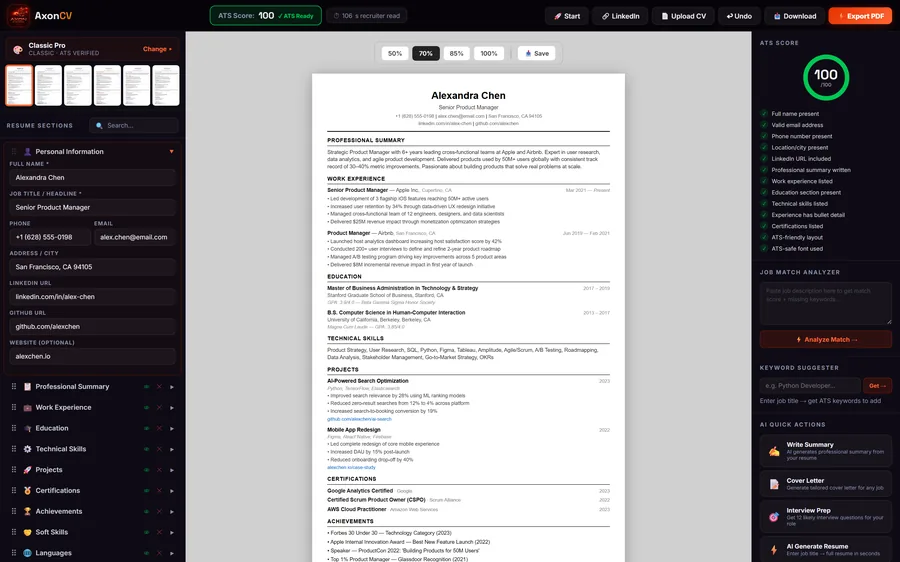Click the palette icon beside Classic Pro
Image resolution: width=900 pixels, height=562 pixels.
coord(18,49)
